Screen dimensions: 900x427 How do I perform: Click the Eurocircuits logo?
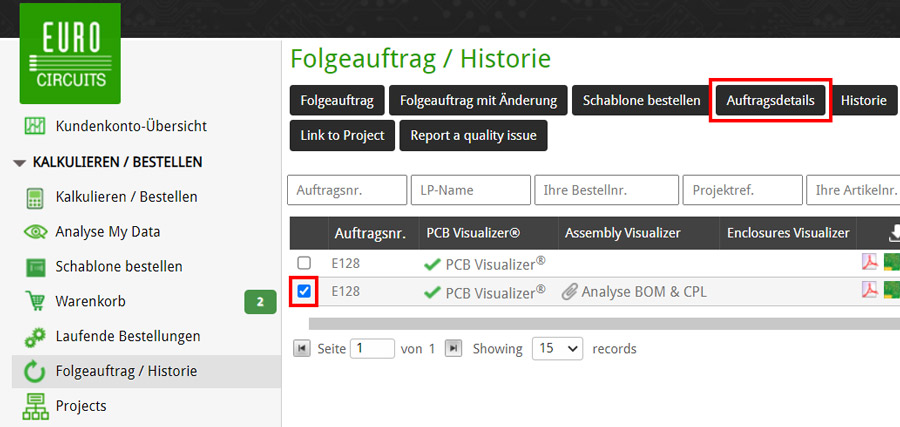(x=70, y=54)
